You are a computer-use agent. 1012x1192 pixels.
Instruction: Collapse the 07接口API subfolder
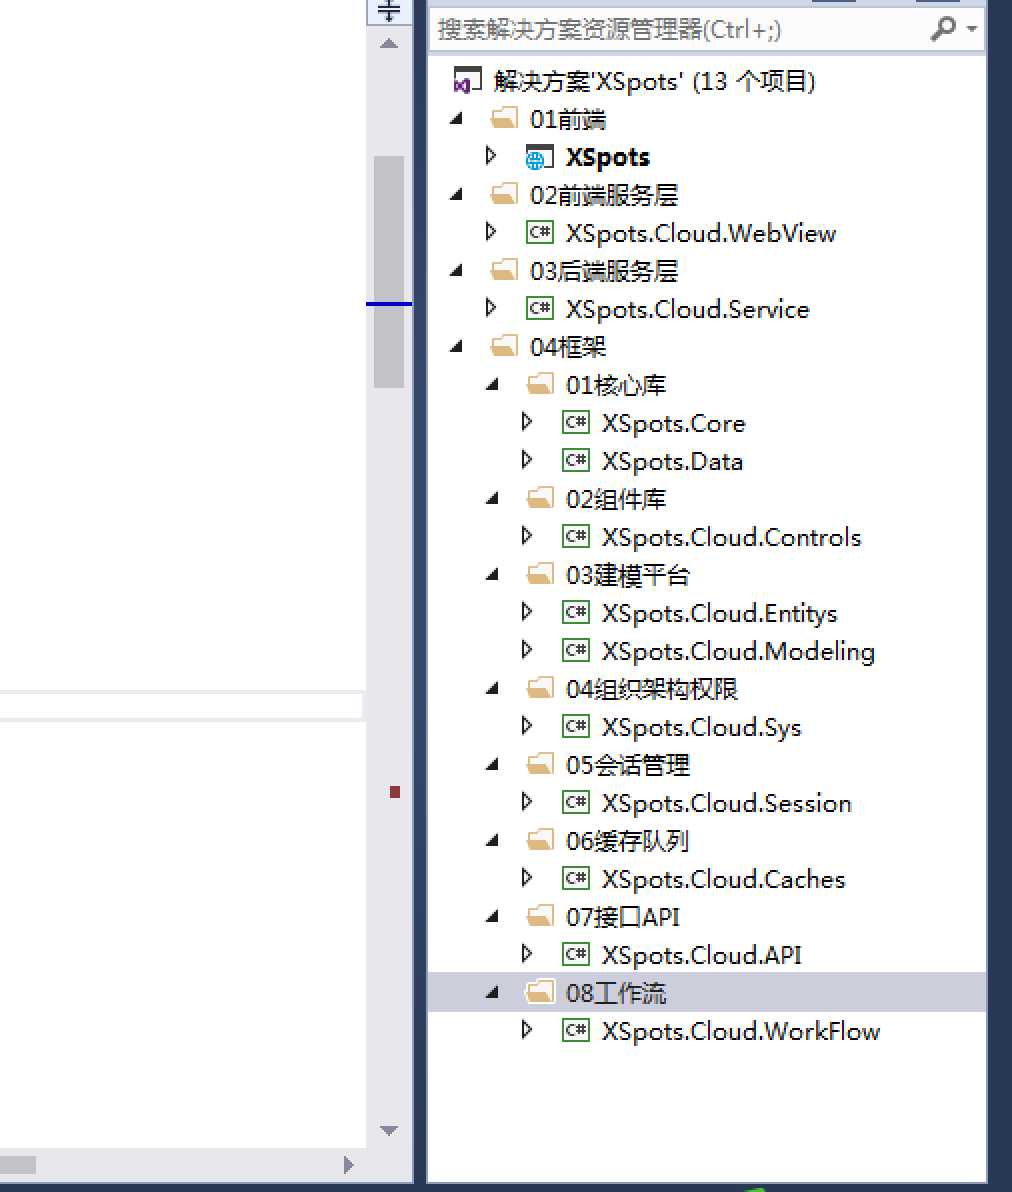click(492, 917)
